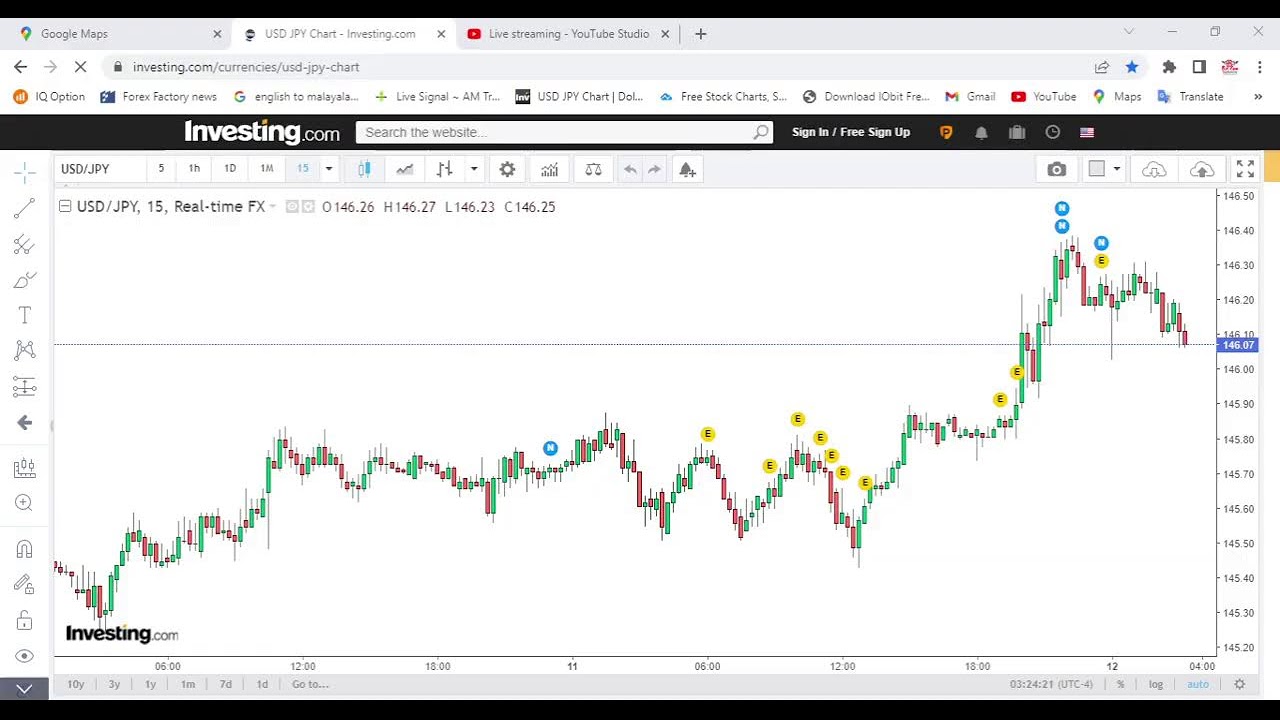
Task: Set range to 1d
Action: pos(262,684)
